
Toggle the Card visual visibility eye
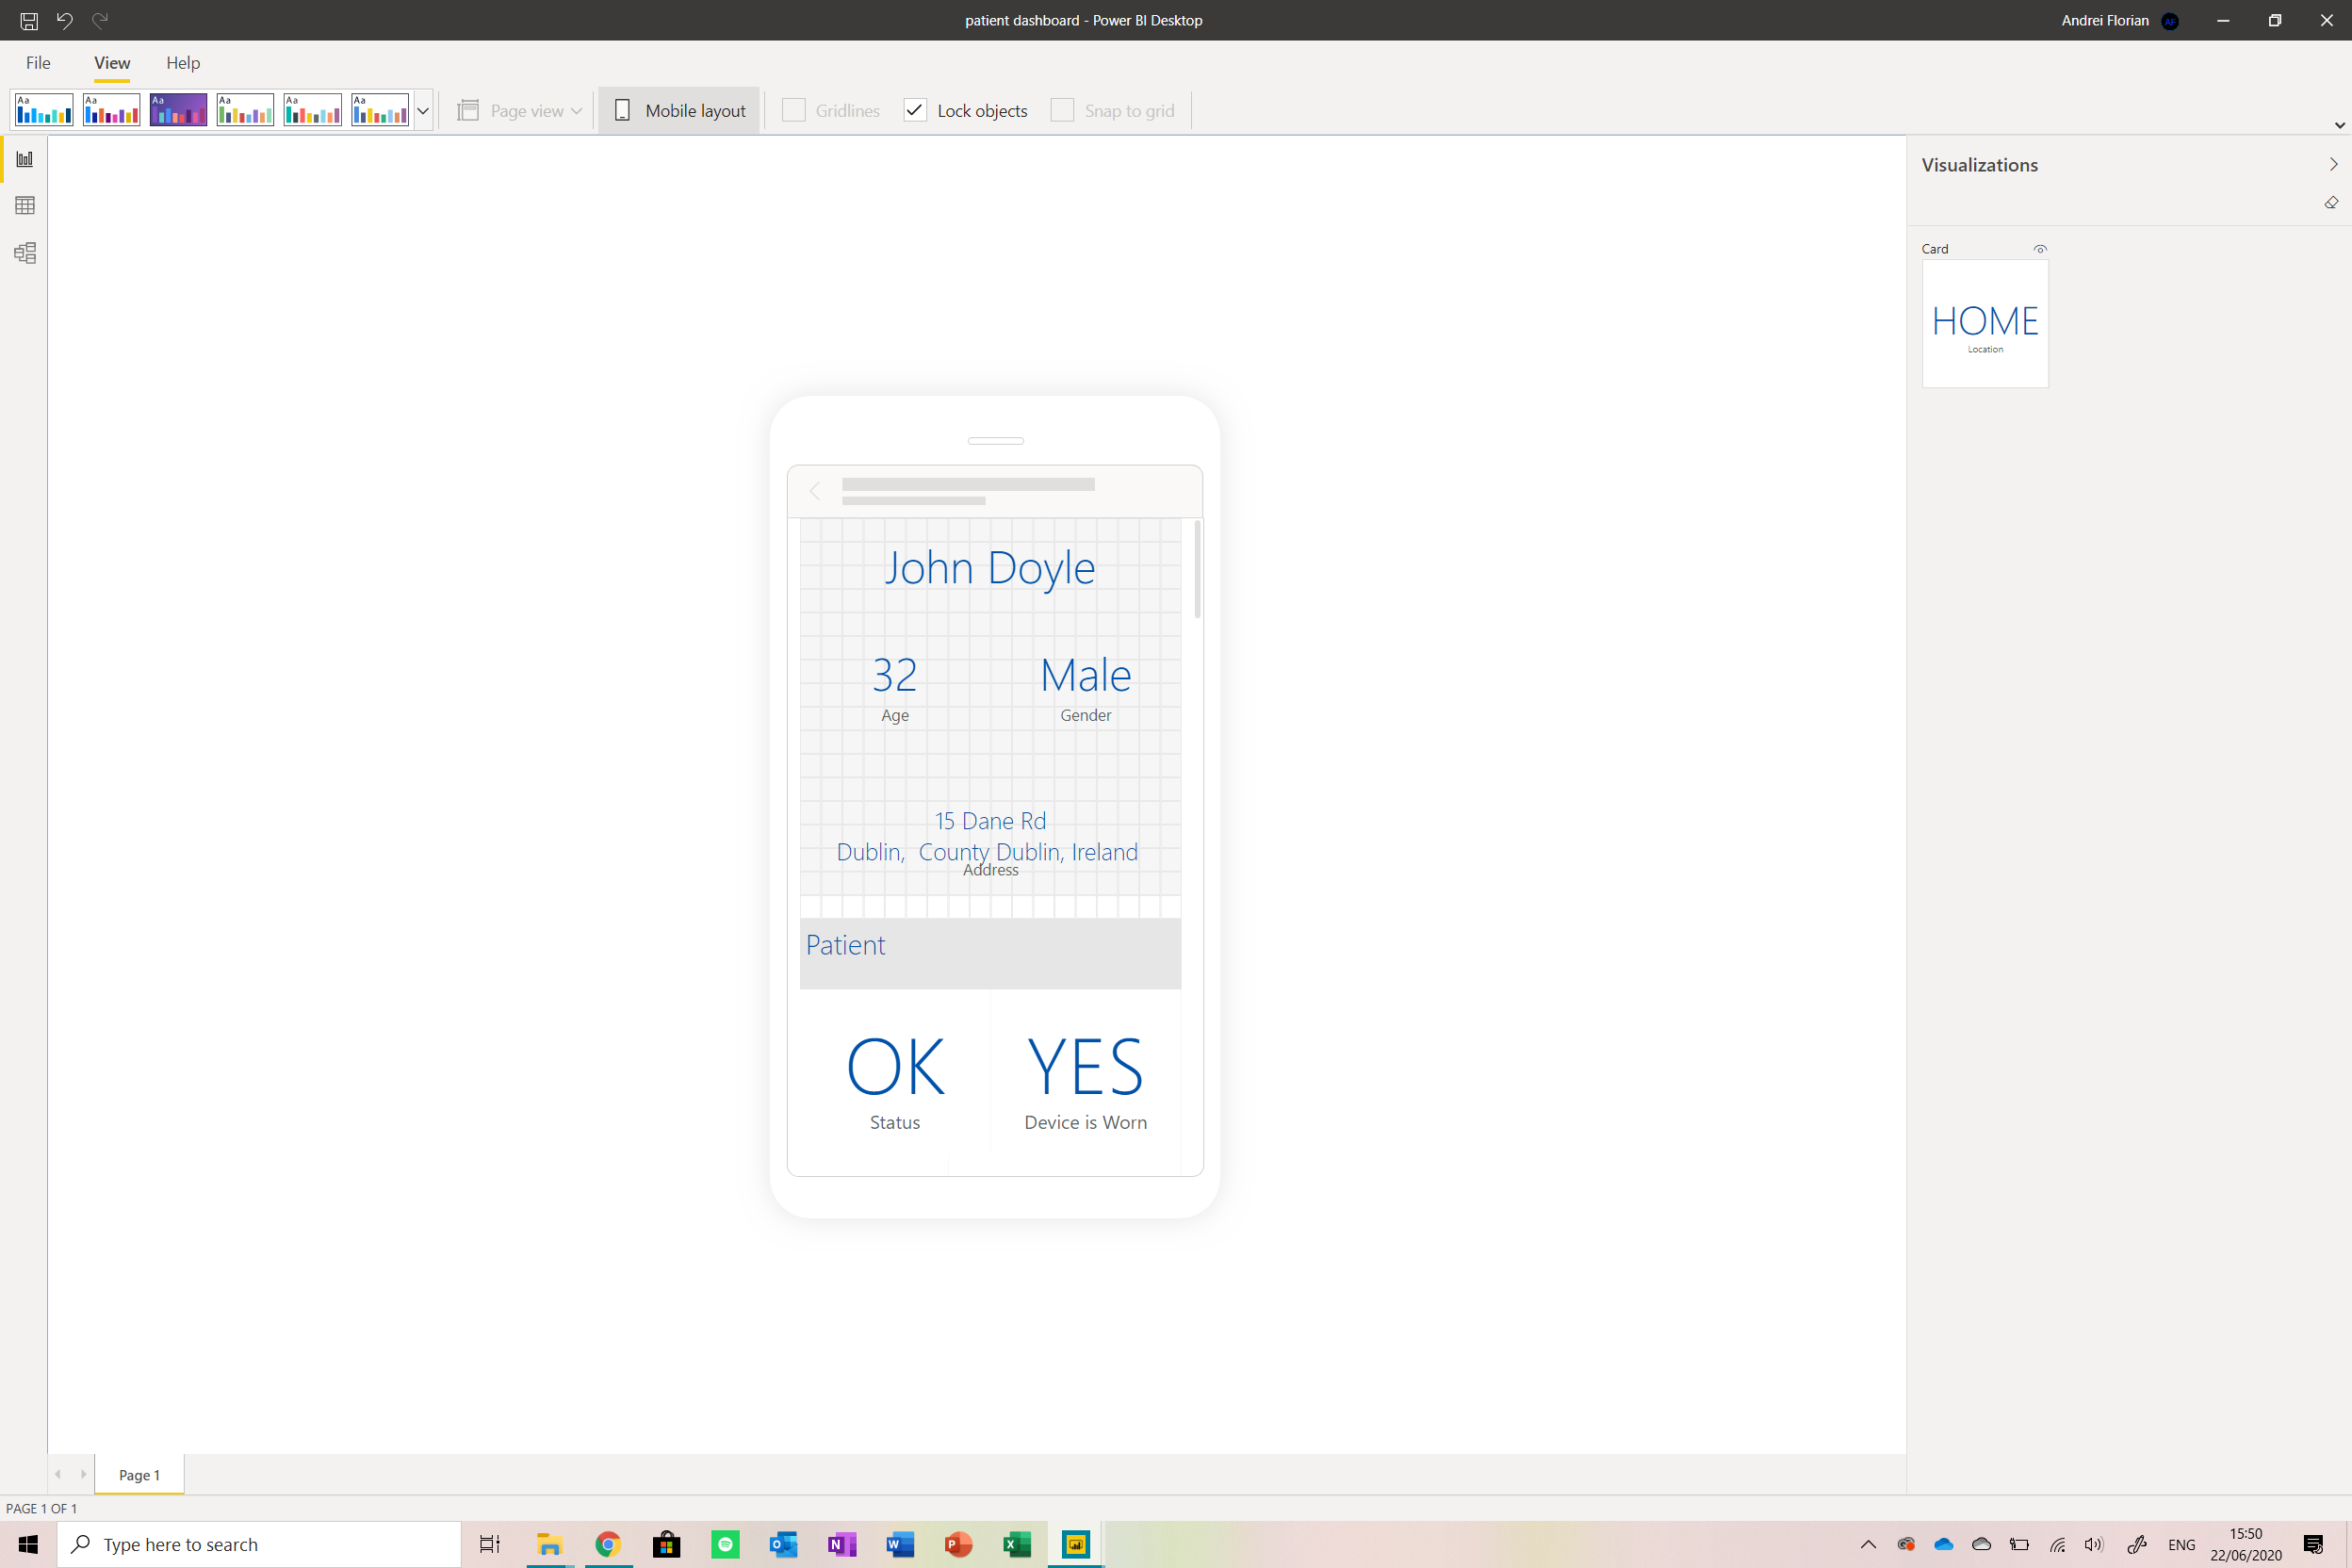point(2040,249)
